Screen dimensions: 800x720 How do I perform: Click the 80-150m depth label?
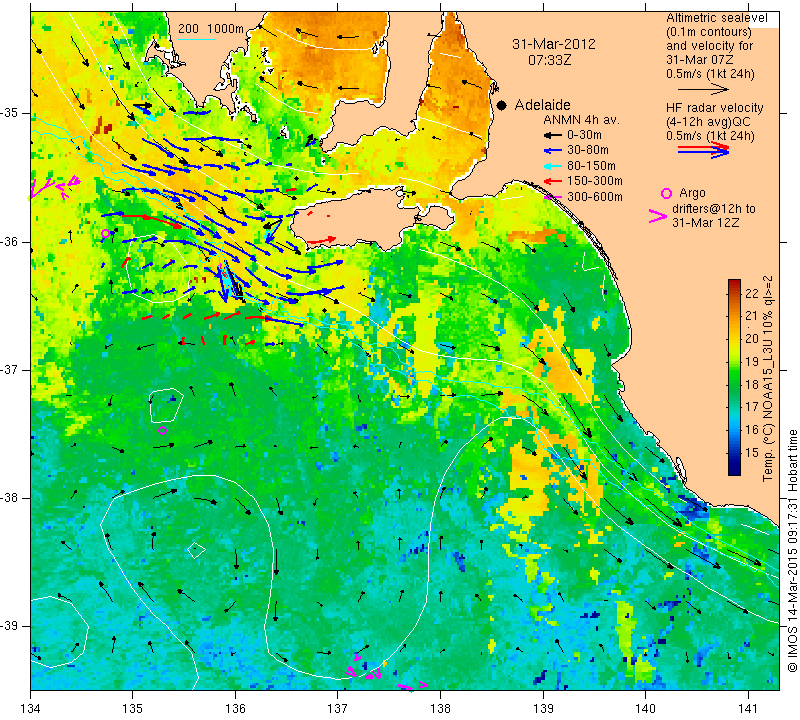591,166
